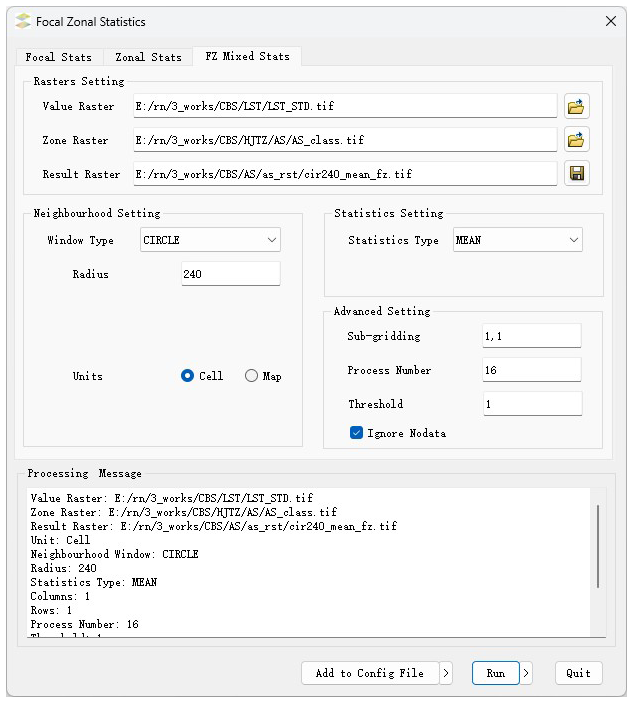The width and height of the screenshot is (633, 703).
Task: Browse for Value Raster file
Action: pyautogui.click(x=576, y=106)
